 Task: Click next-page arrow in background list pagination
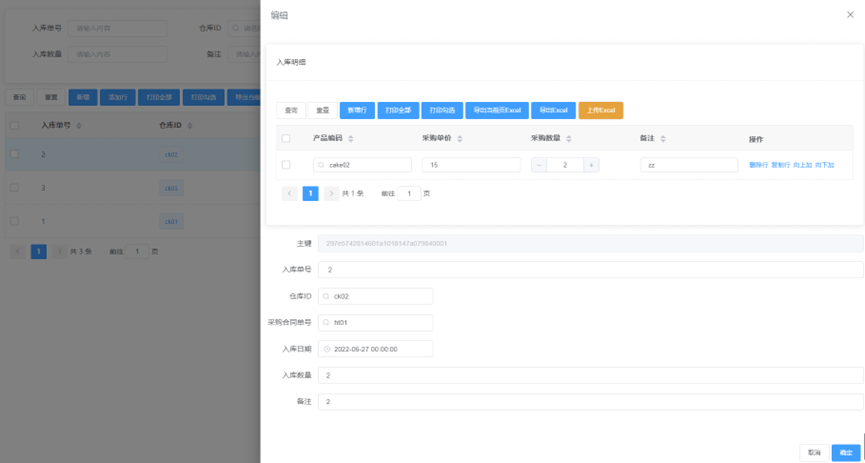click(60, 252)
